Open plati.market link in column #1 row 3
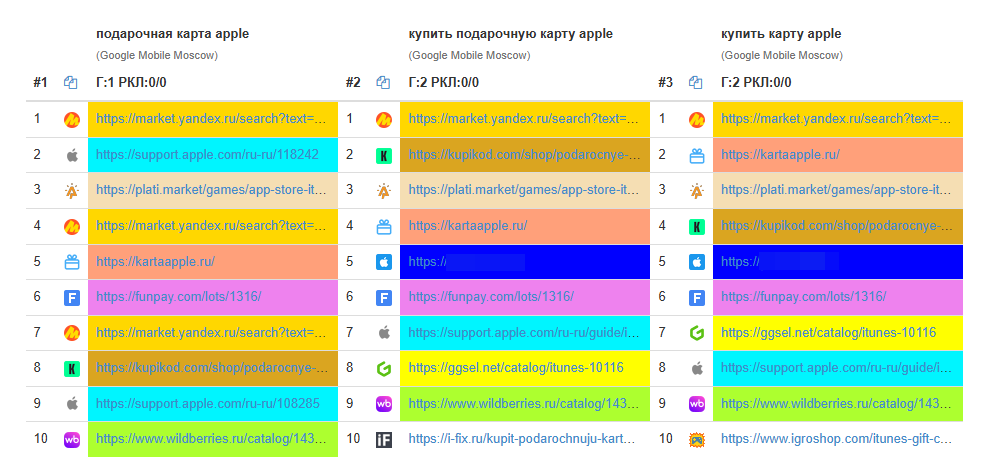Viewport: 1004px width, 471px height. [x=212, y=190]
